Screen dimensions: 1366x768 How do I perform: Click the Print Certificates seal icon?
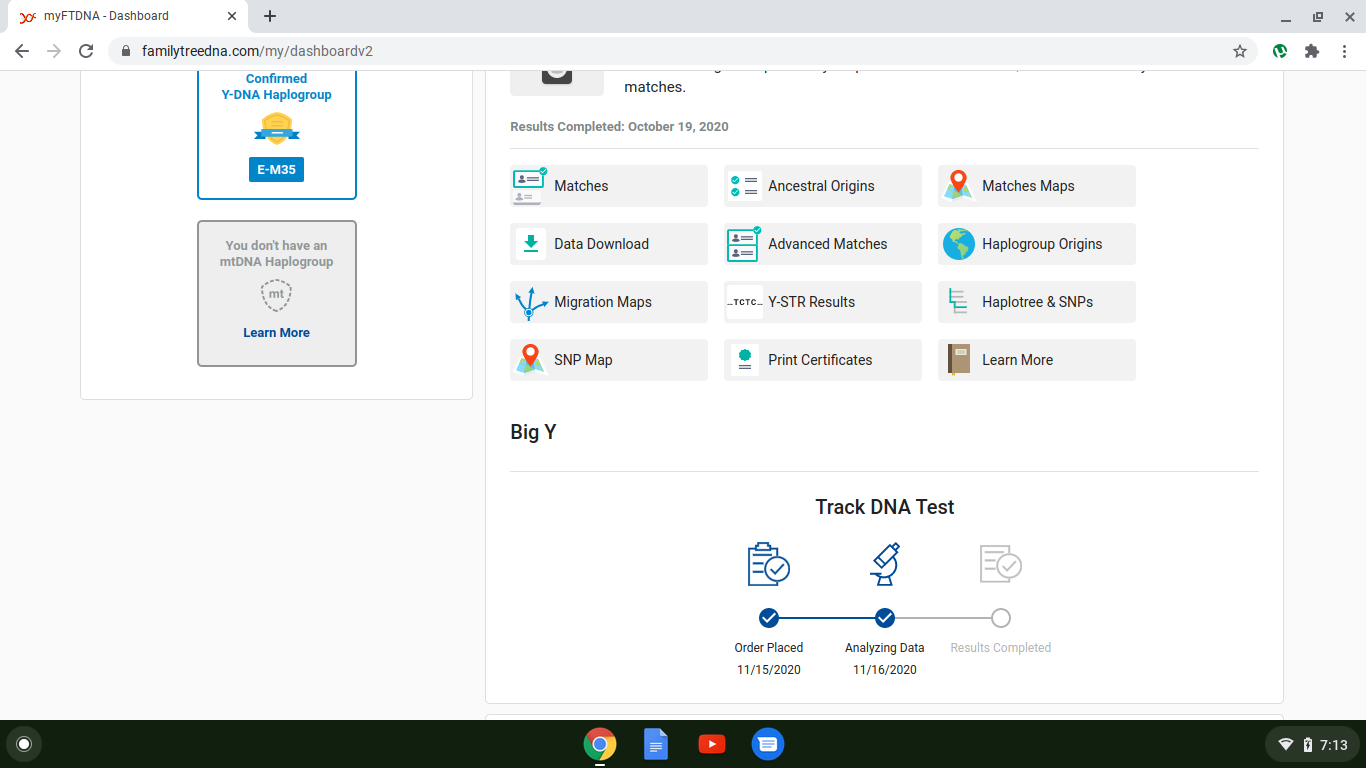(744, 360)
